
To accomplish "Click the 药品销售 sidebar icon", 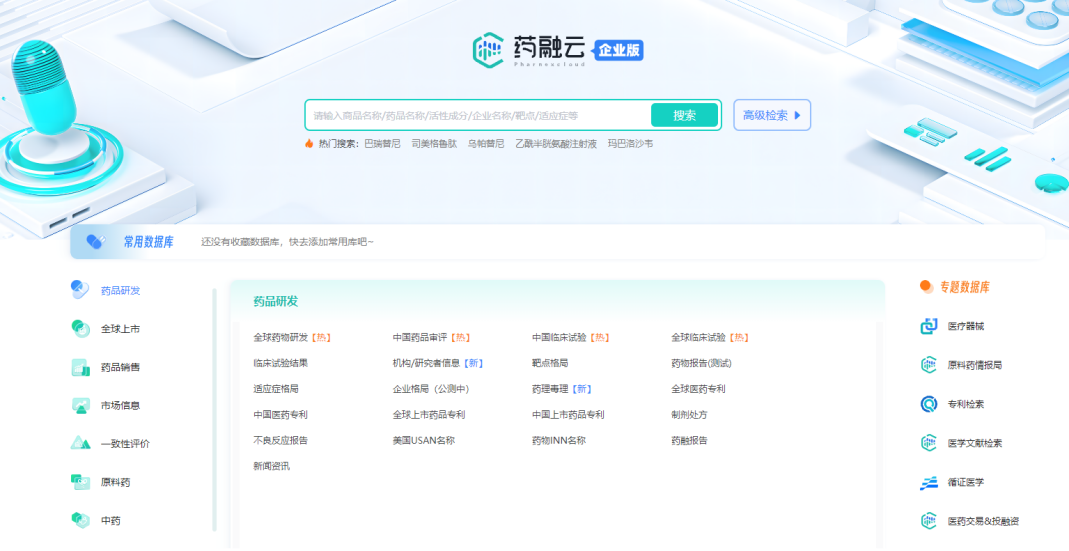I will tap(80, 367).
